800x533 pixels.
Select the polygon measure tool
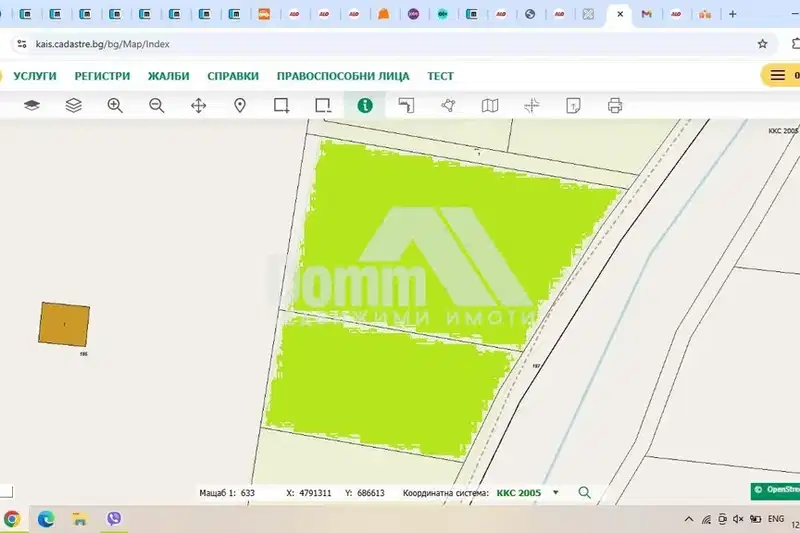tap(448, 106)
